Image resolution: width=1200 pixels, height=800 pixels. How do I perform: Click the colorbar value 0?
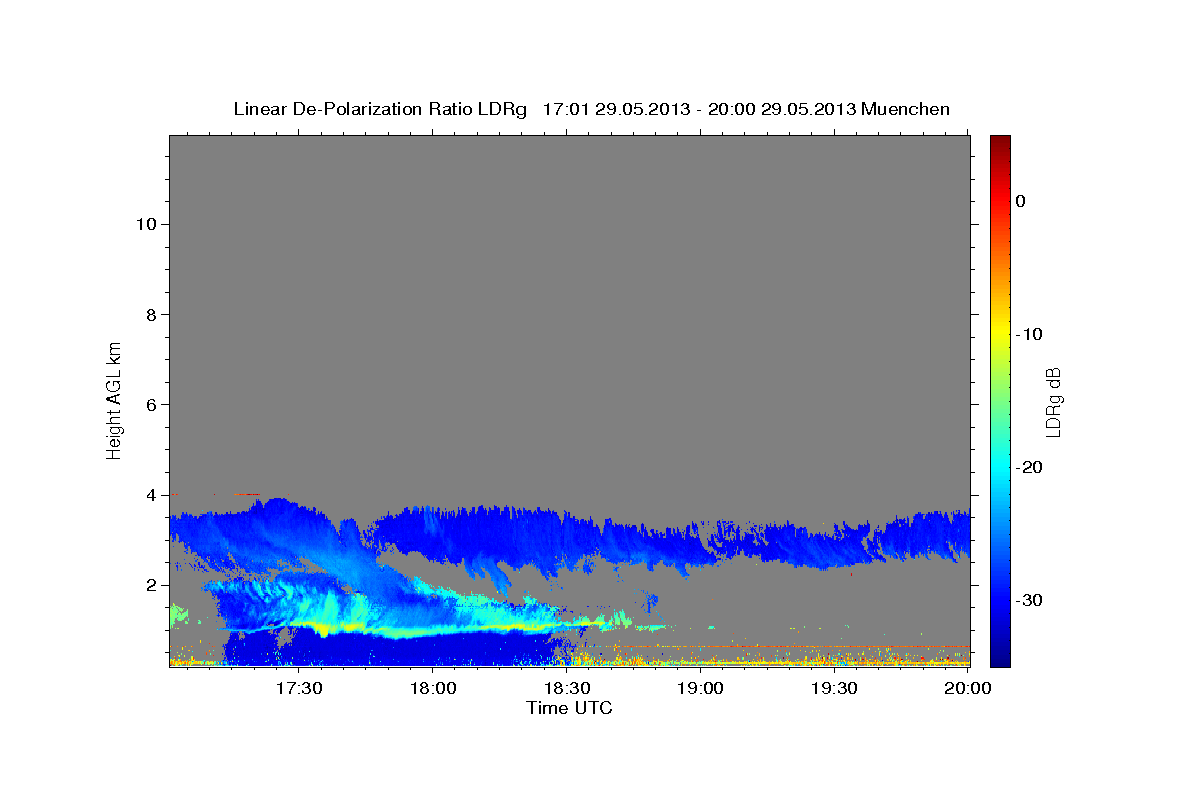(x=1021, y=201)
